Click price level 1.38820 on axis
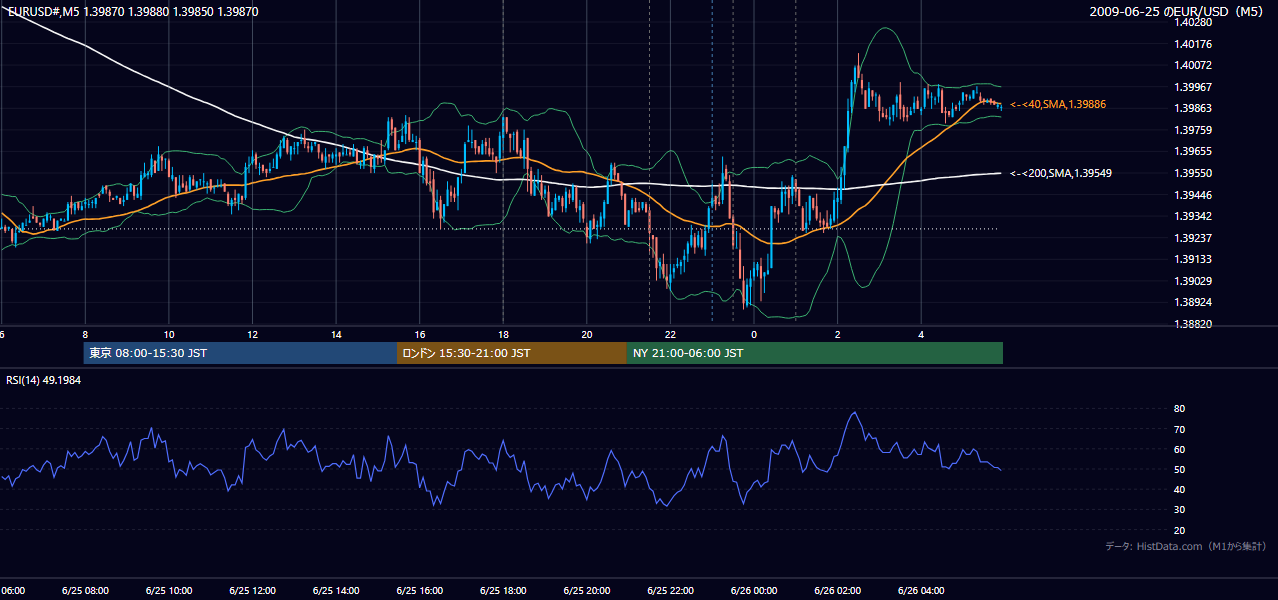 click(1192, 324)
